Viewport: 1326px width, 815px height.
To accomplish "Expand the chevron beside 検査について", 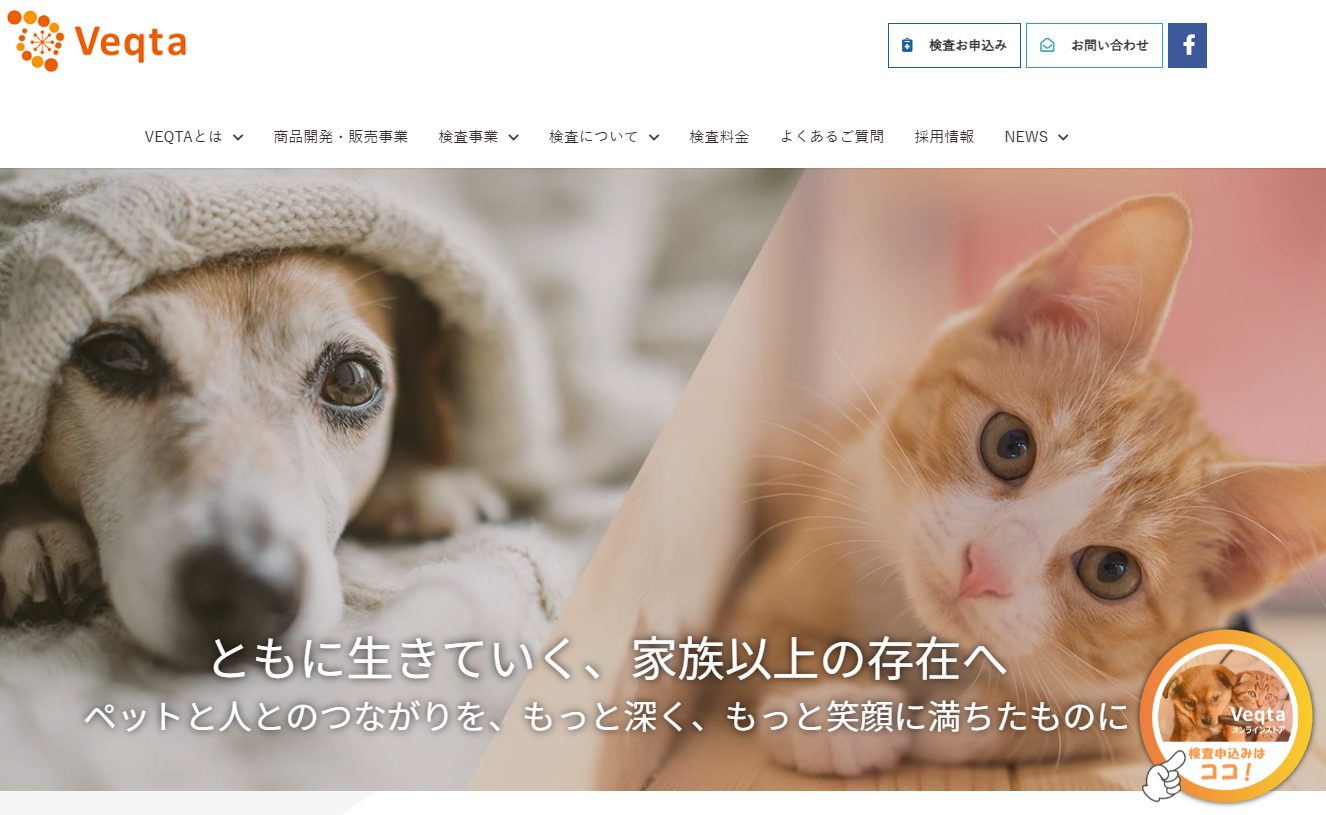I will coord(654,137).
